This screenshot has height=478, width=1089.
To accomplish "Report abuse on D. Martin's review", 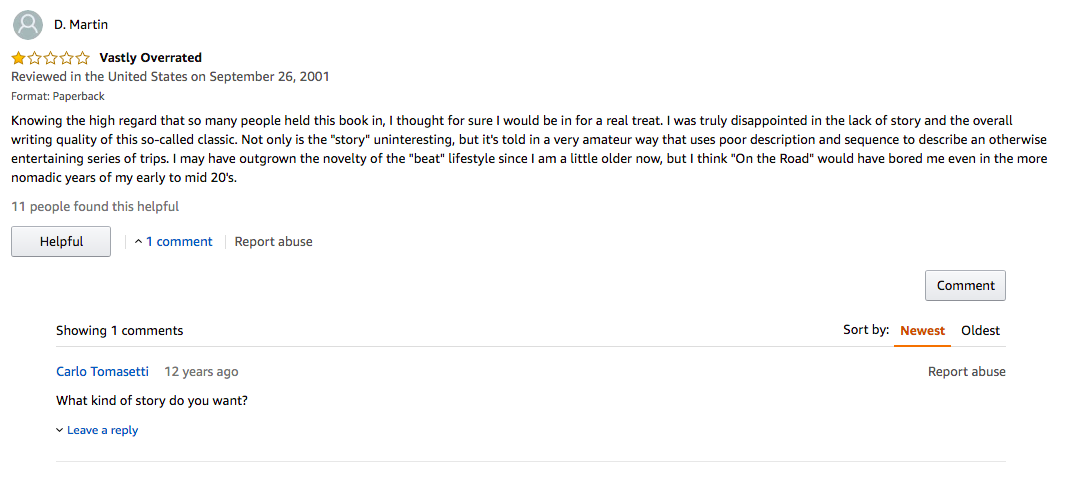I will point(273,241).
